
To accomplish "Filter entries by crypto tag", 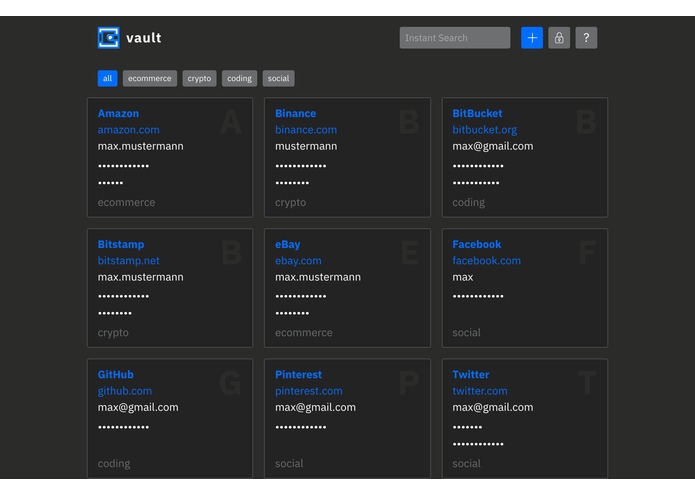I will 199,78.
